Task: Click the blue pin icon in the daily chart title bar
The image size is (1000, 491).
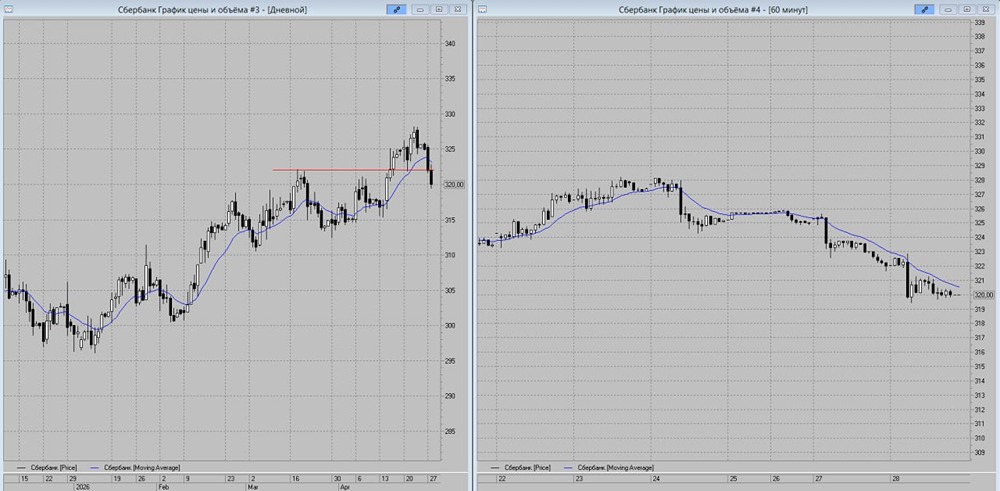Action: [x=395, y=10]
